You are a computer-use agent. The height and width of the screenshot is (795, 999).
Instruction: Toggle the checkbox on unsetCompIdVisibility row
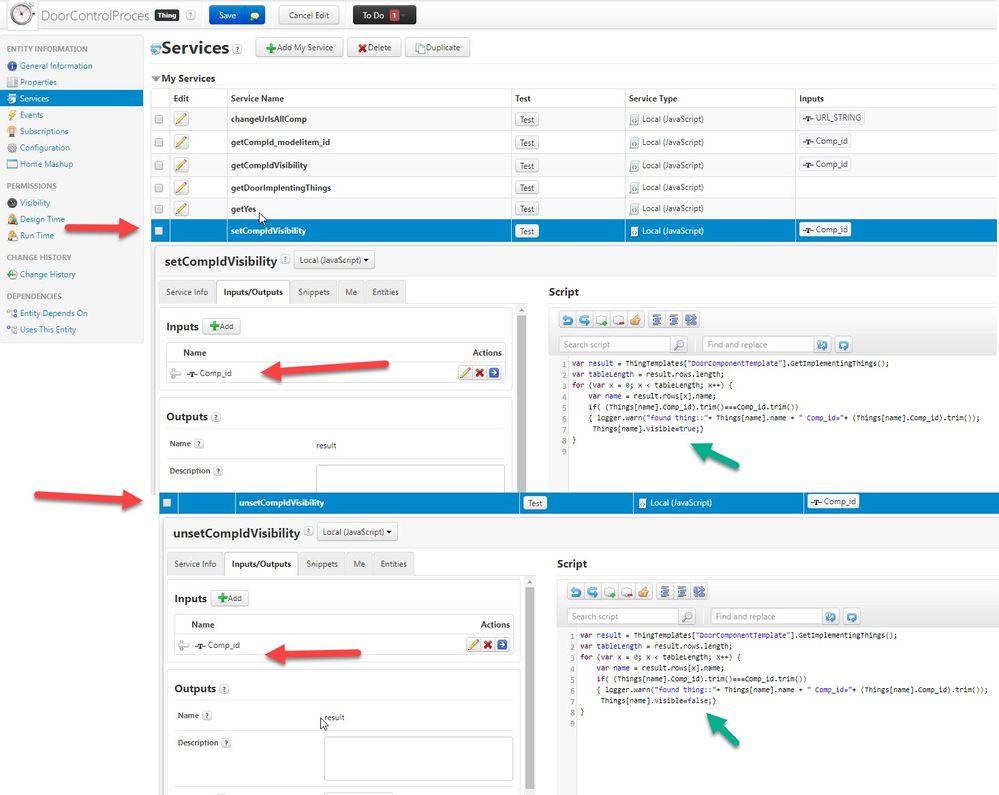167,503
